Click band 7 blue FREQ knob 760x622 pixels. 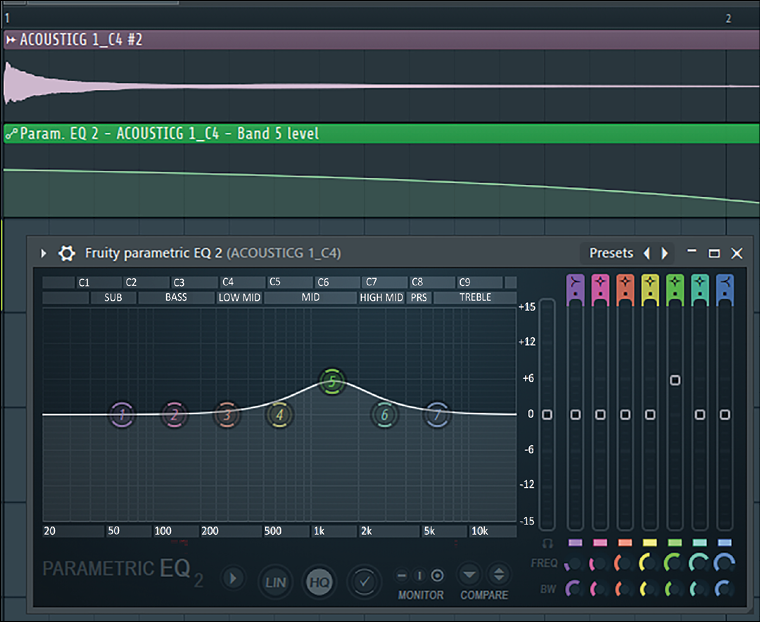pos(724,563)
